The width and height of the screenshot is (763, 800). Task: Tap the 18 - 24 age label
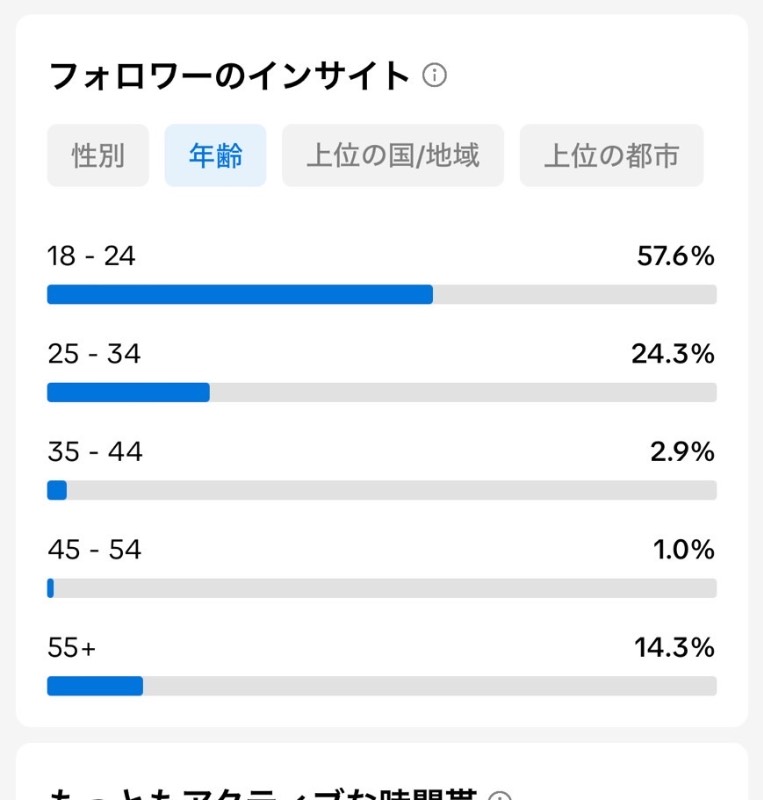(91, 256)
